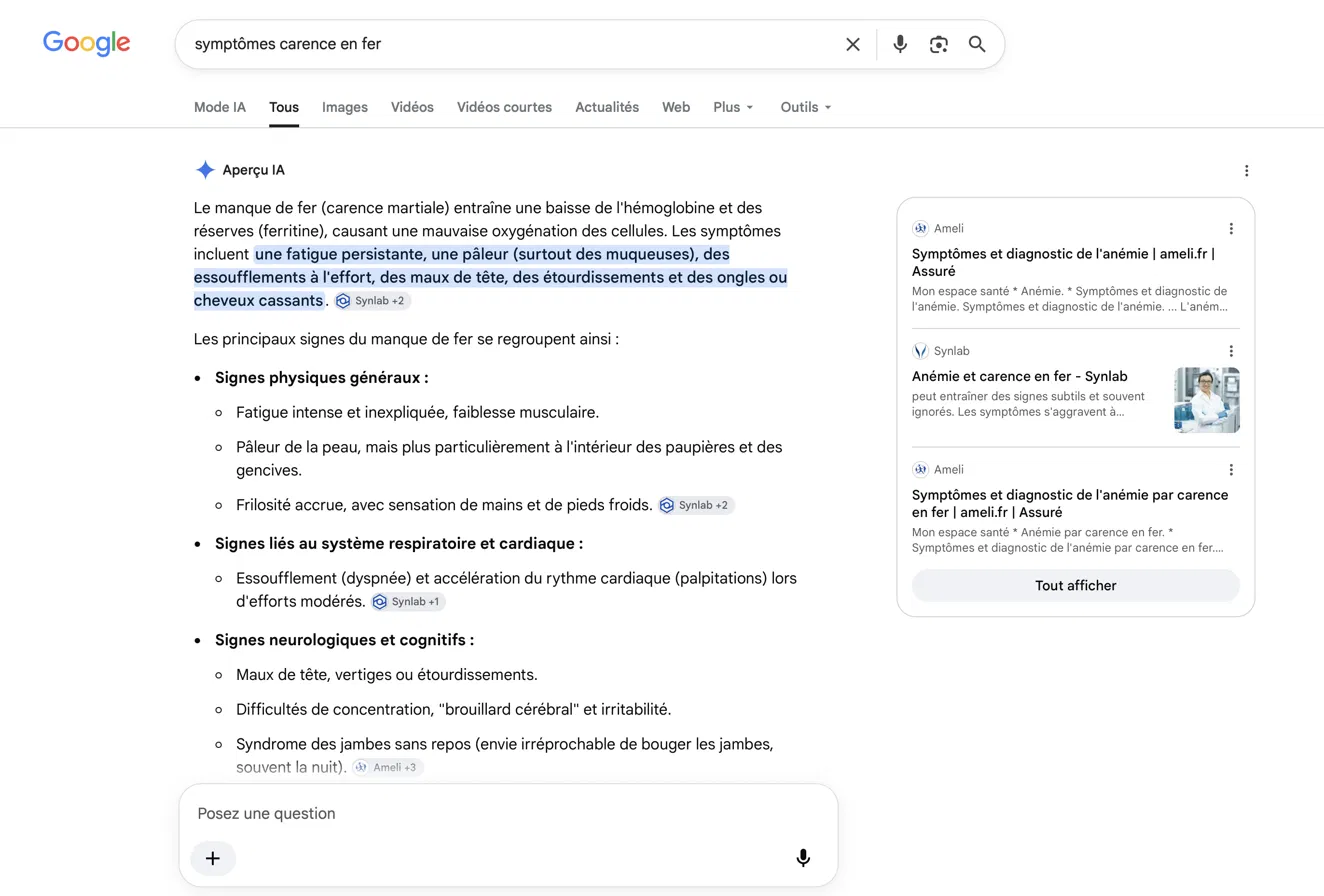This screenshot has width=1324, height=896.
Task: Open options for the first Ameli source card
Action: [1231, 229]
